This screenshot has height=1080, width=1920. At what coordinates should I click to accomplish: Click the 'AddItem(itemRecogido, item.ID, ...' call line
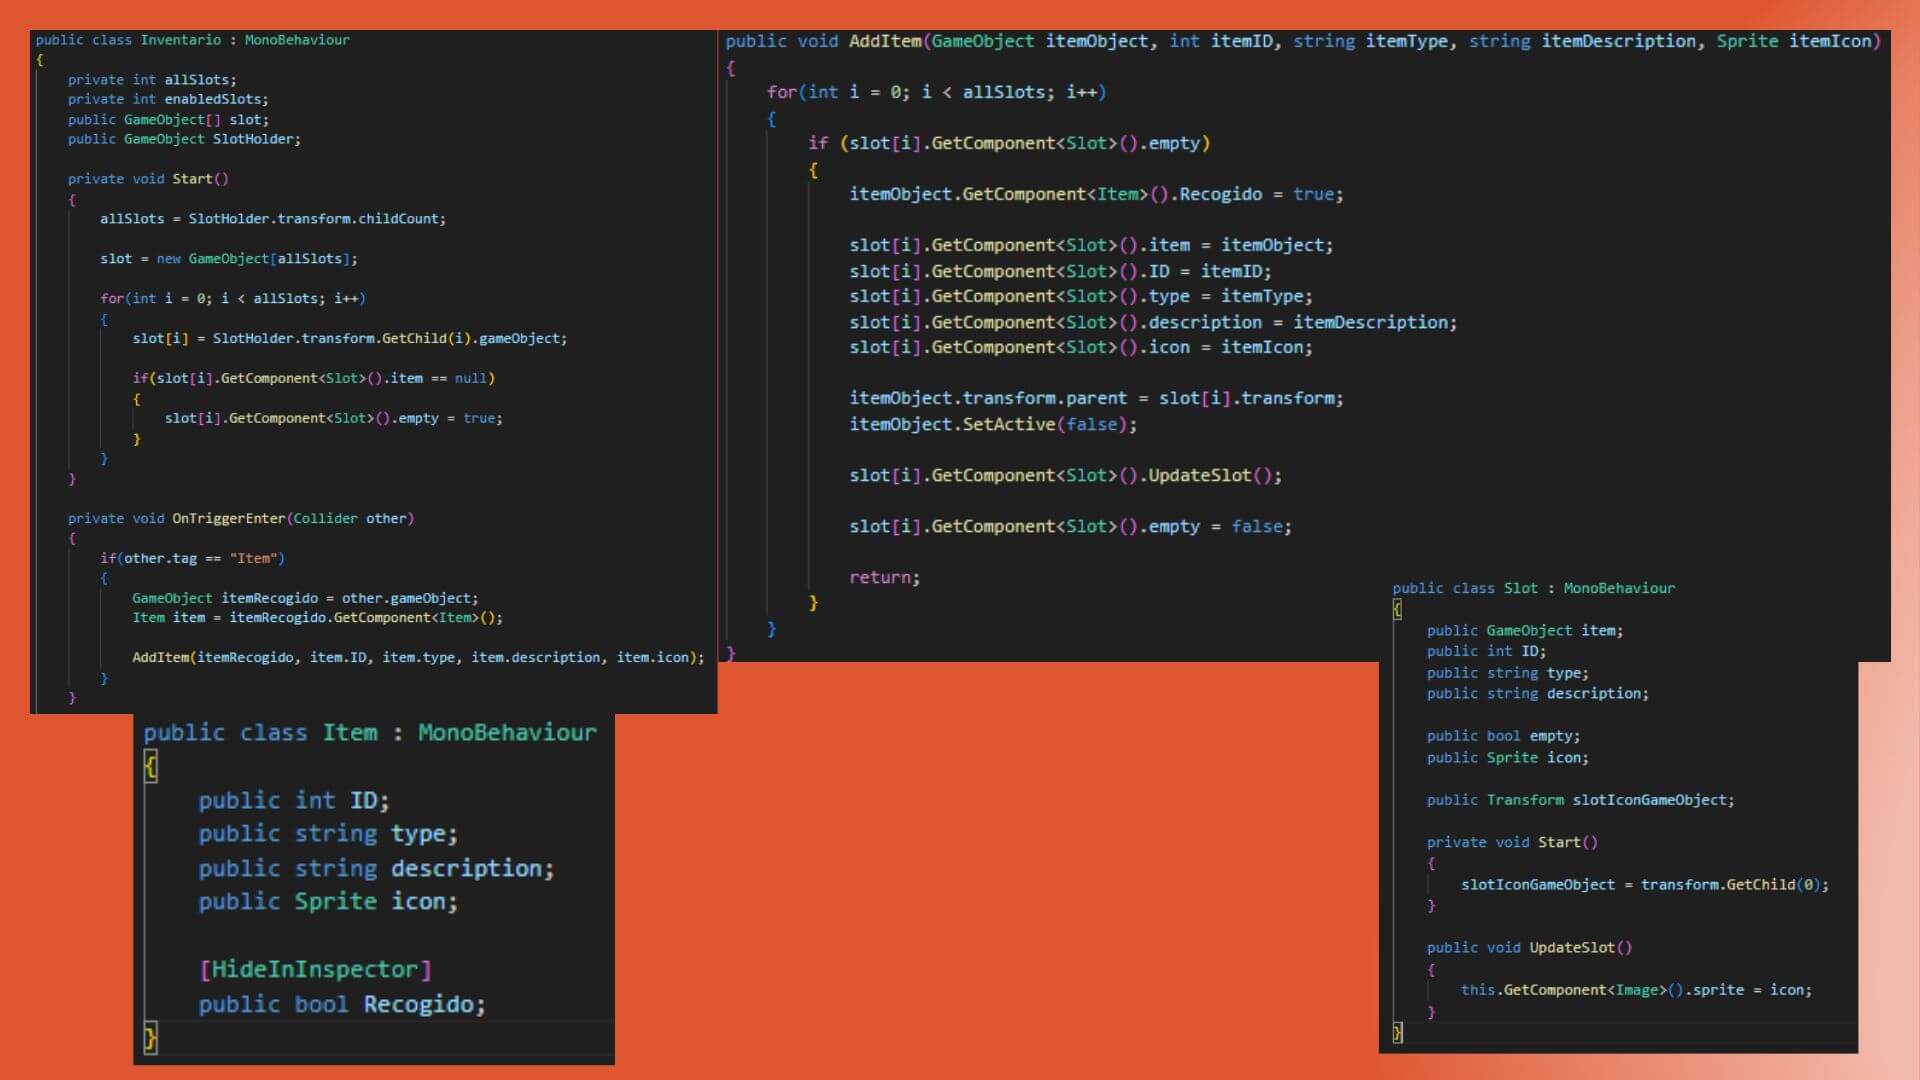[418, 657]
